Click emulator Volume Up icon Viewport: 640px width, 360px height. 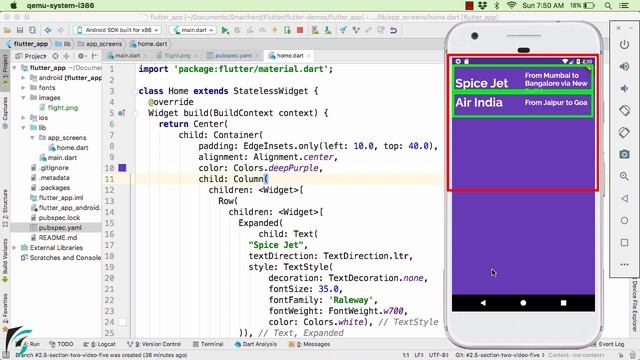coord(624,67)
